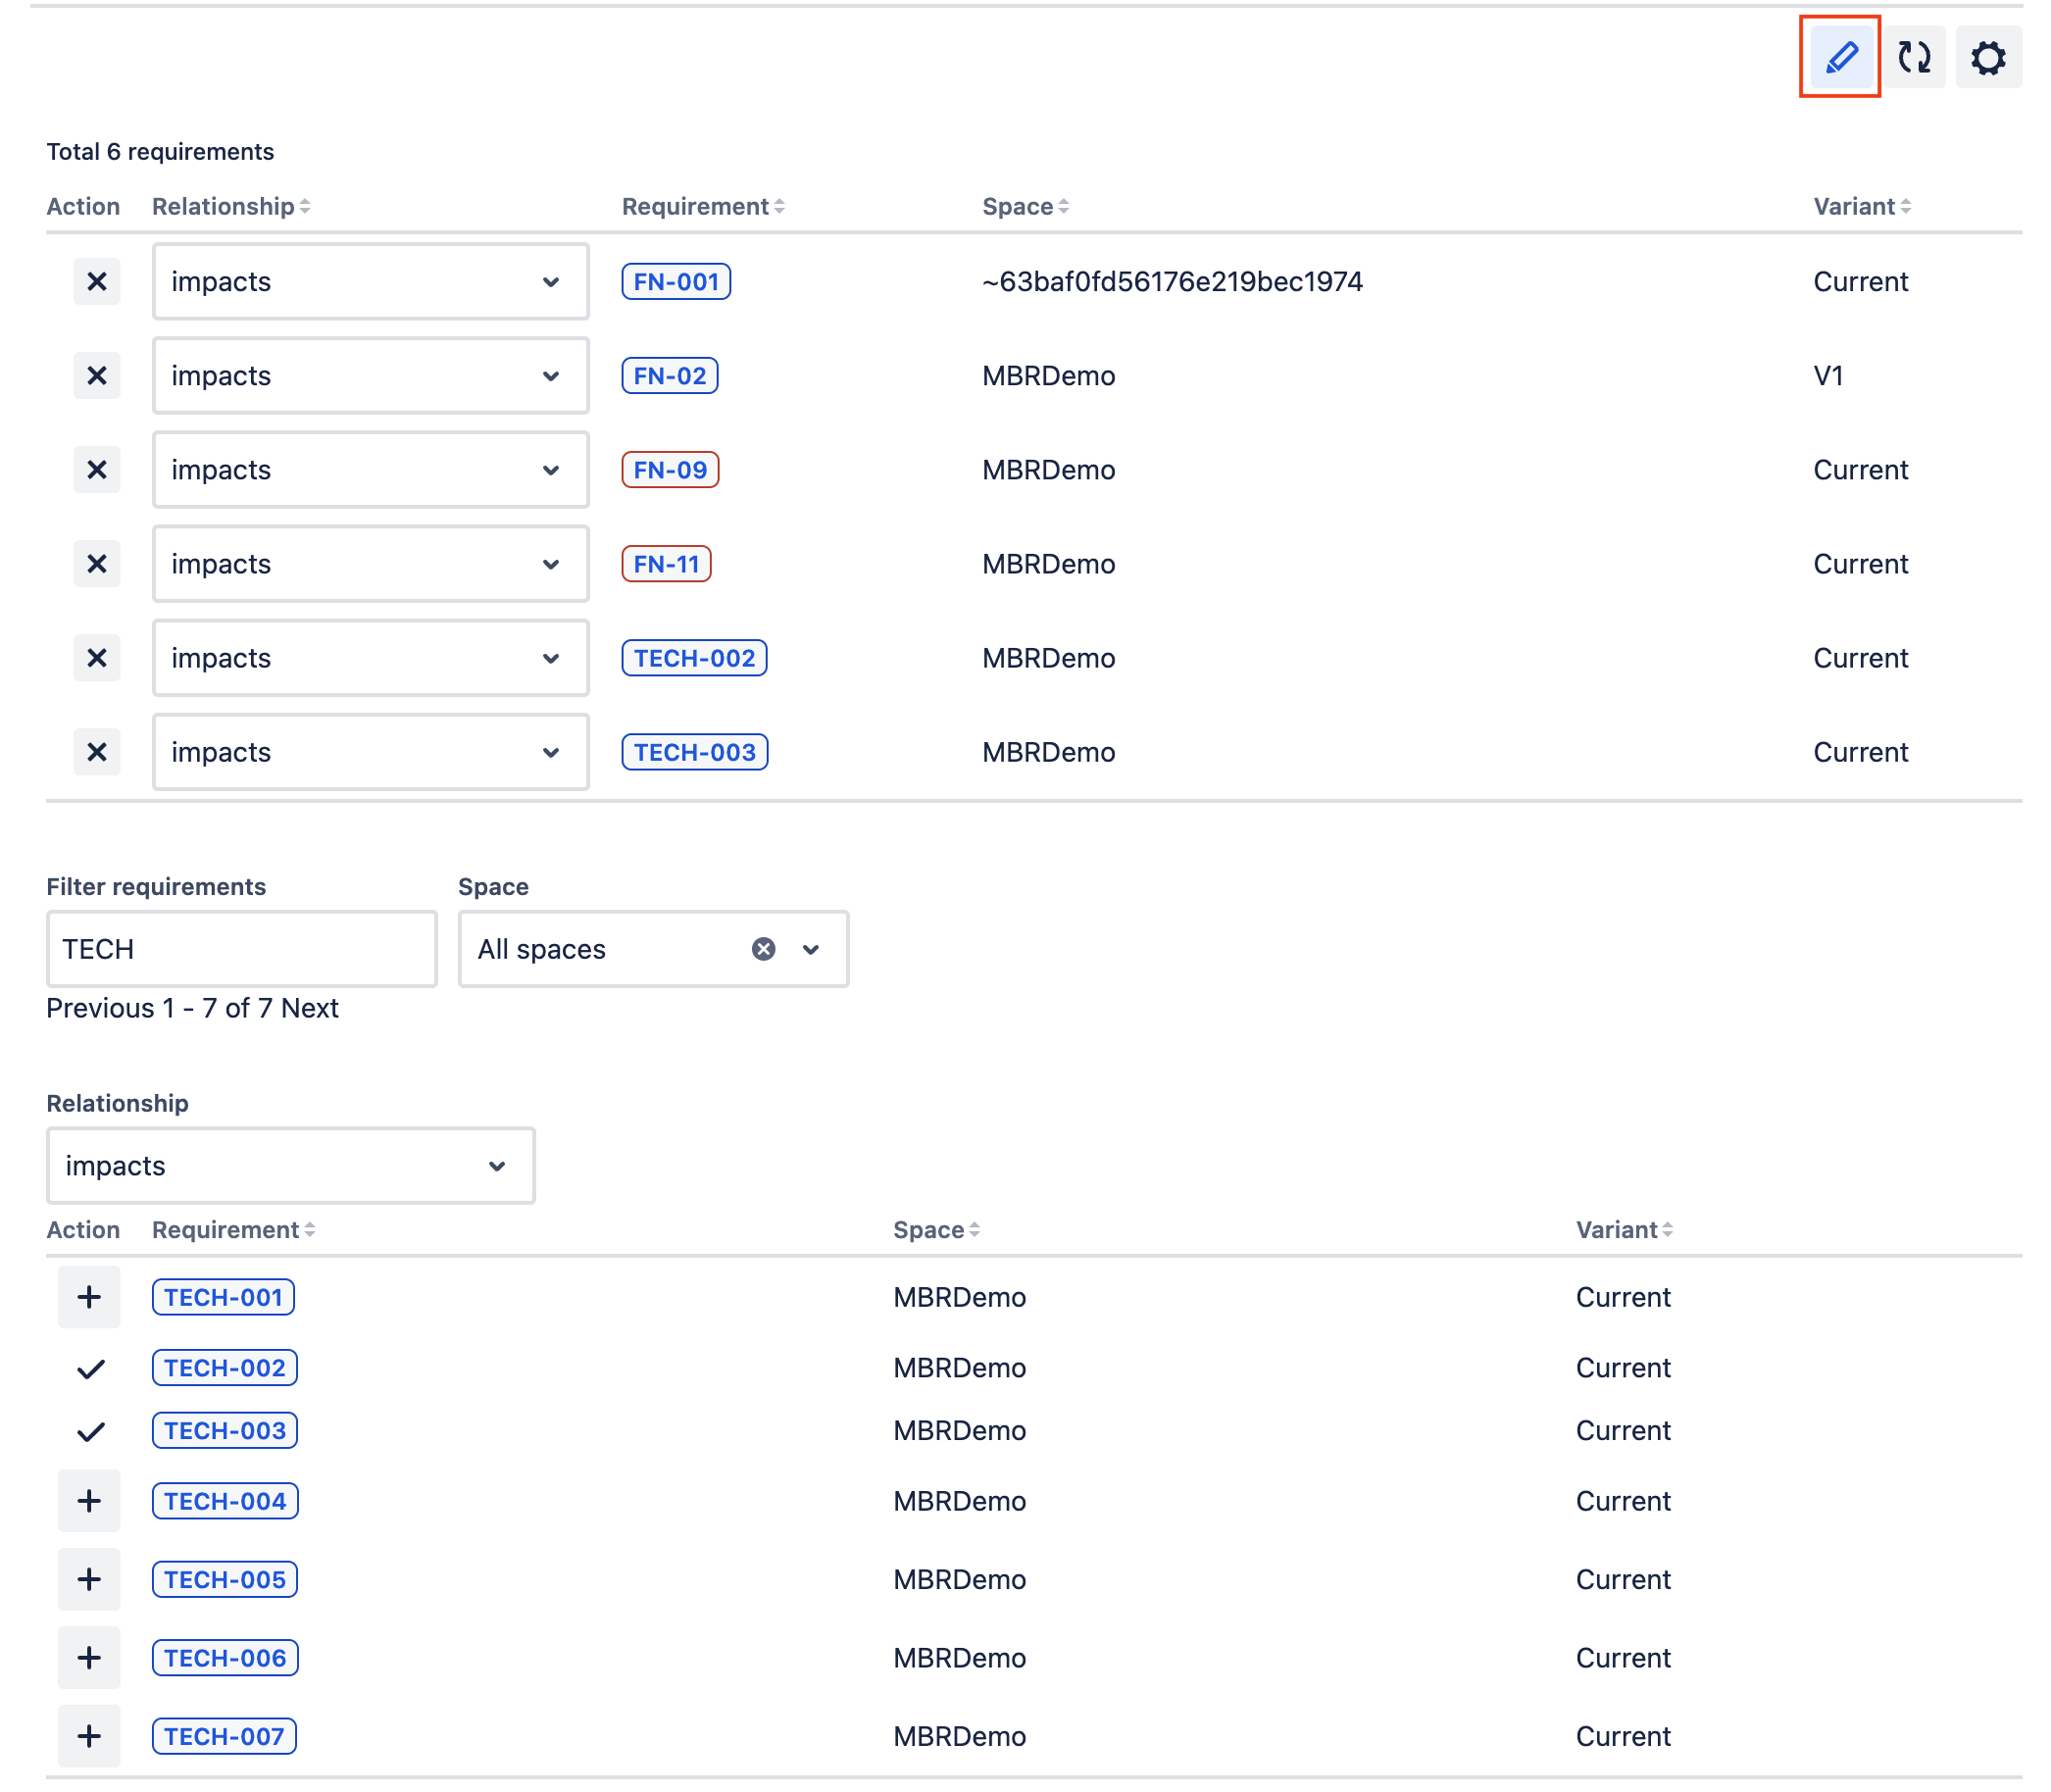Open the settings gear icon
This screenshot has height=1792, width=2051.
[x=1988, y=57]
